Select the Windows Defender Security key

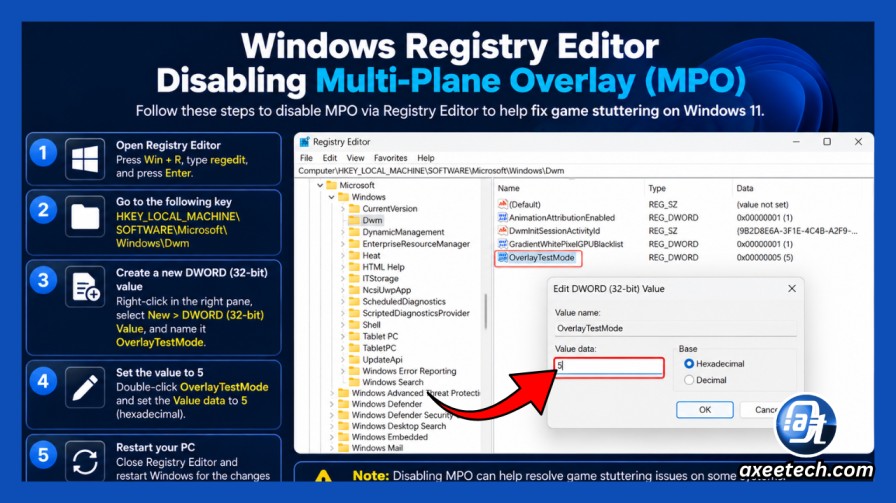coord(402,415)
